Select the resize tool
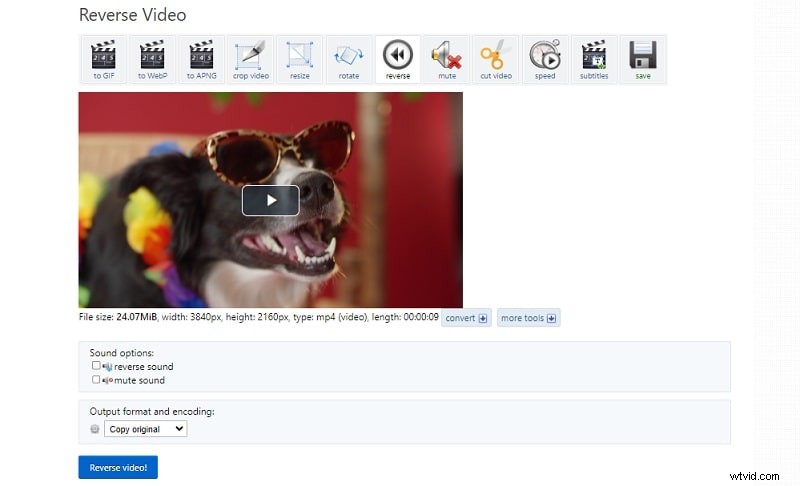 click(299, 59)
